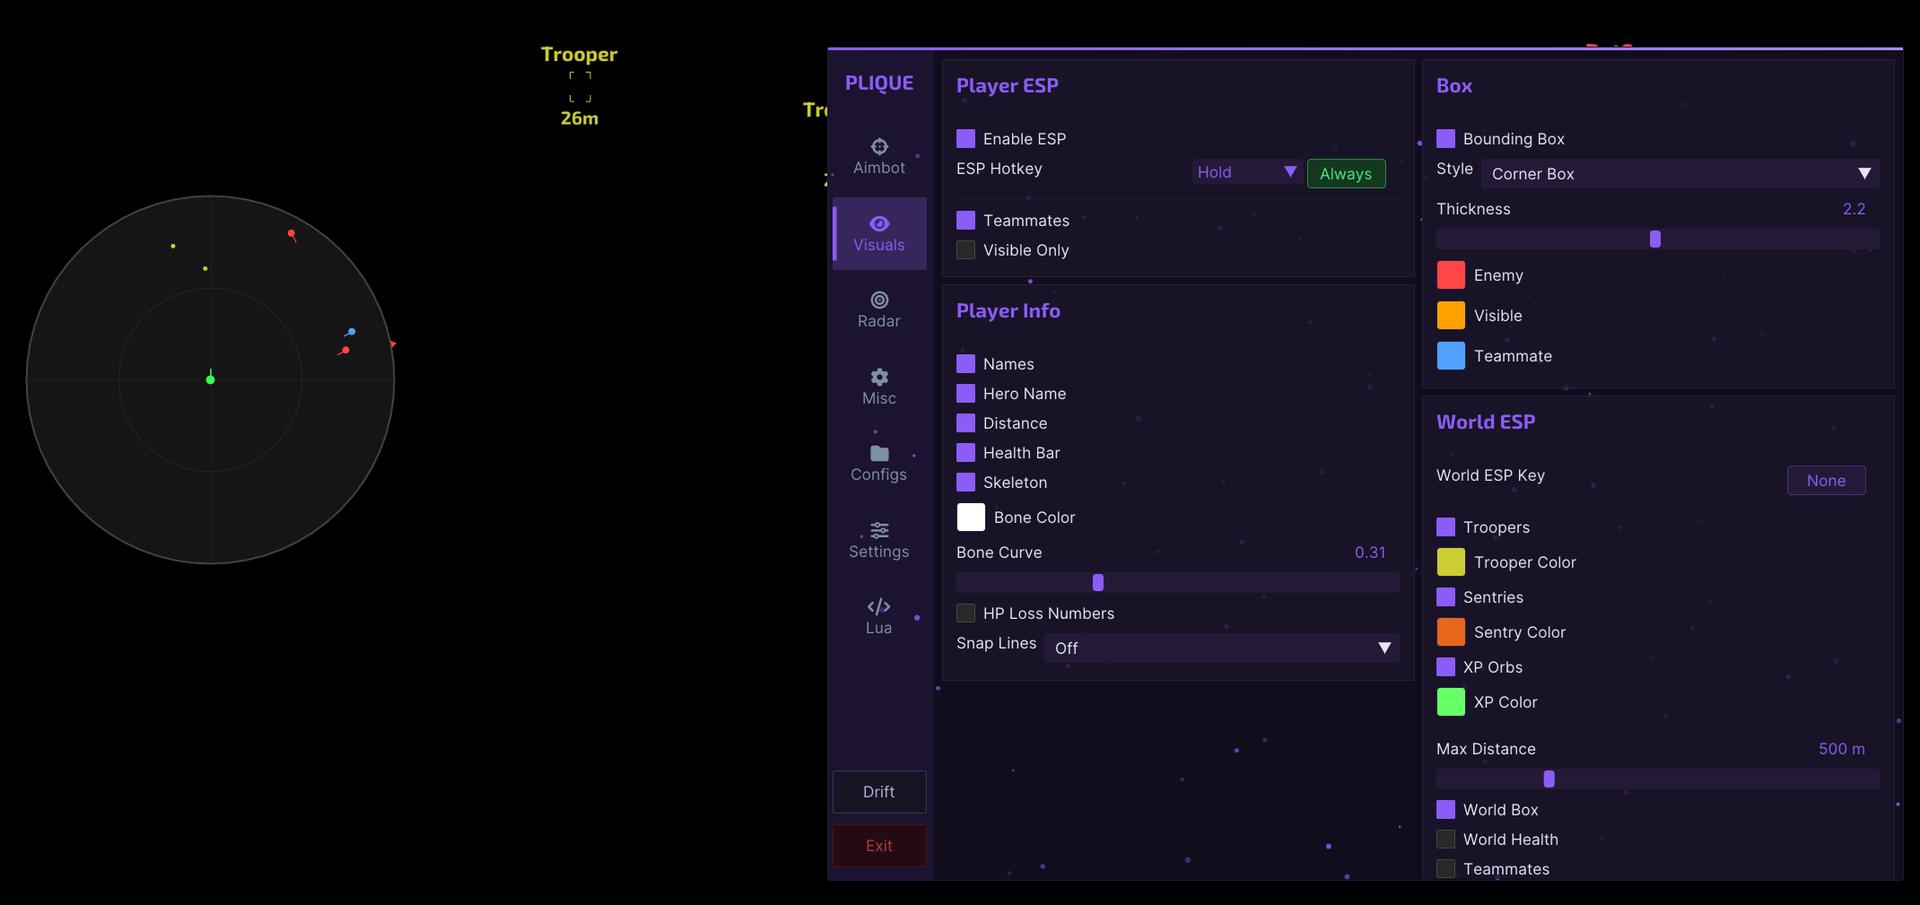Open the Settings sliders icon

tap(879, 530)
